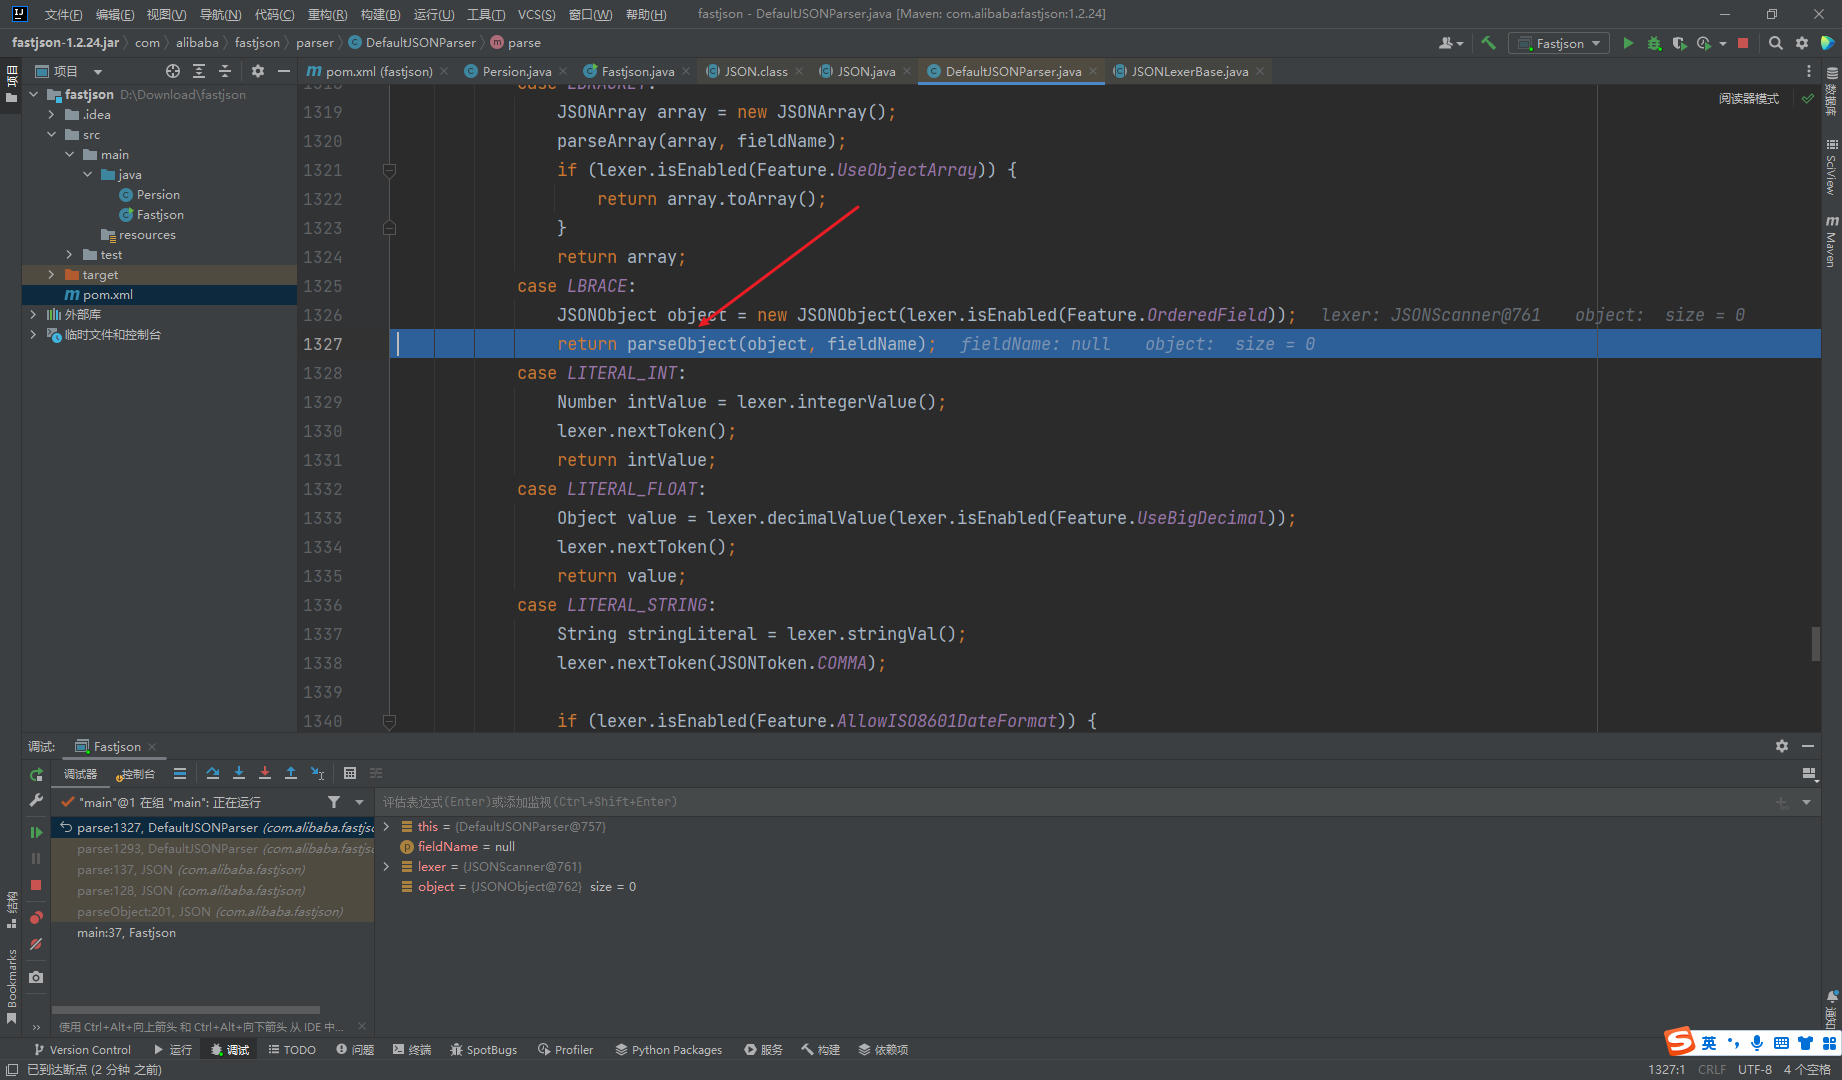This screenshot has height=1080, width=1842.
Task: Click locate-in-project target icon in project panel
Action: (x=173, y=71)
